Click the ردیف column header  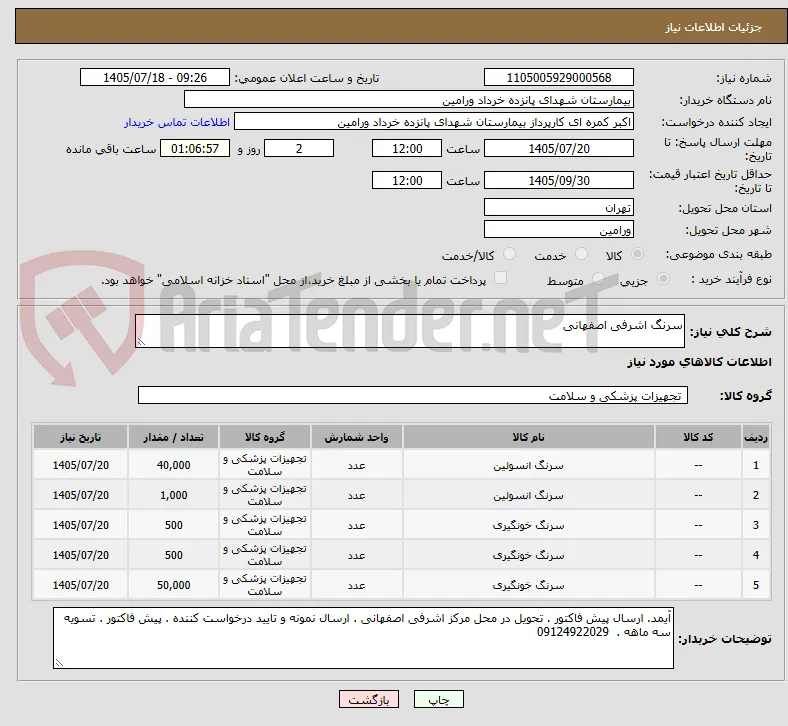click(756, 437)
